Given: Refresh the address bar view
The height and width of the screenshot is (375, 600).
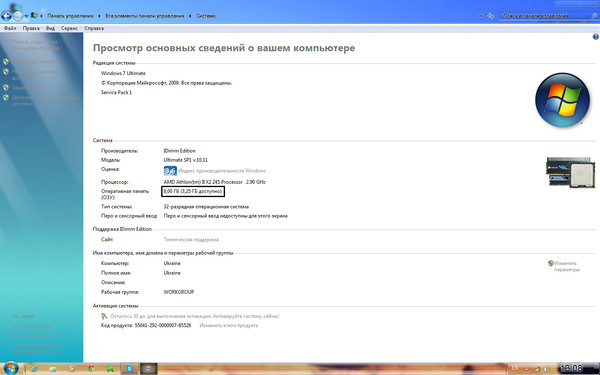Looking at the screenshot, I should (x=491, y=16).
